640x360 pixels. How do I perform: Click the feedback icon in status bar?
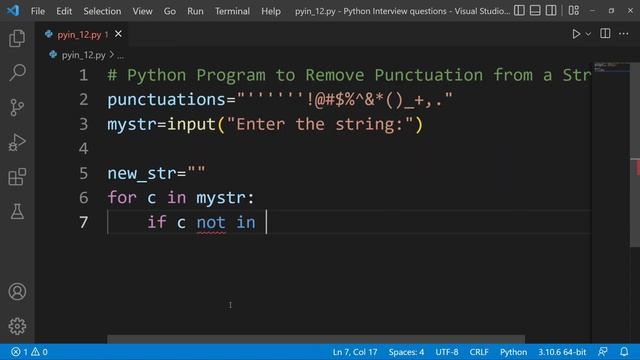[x=602, y=352]
